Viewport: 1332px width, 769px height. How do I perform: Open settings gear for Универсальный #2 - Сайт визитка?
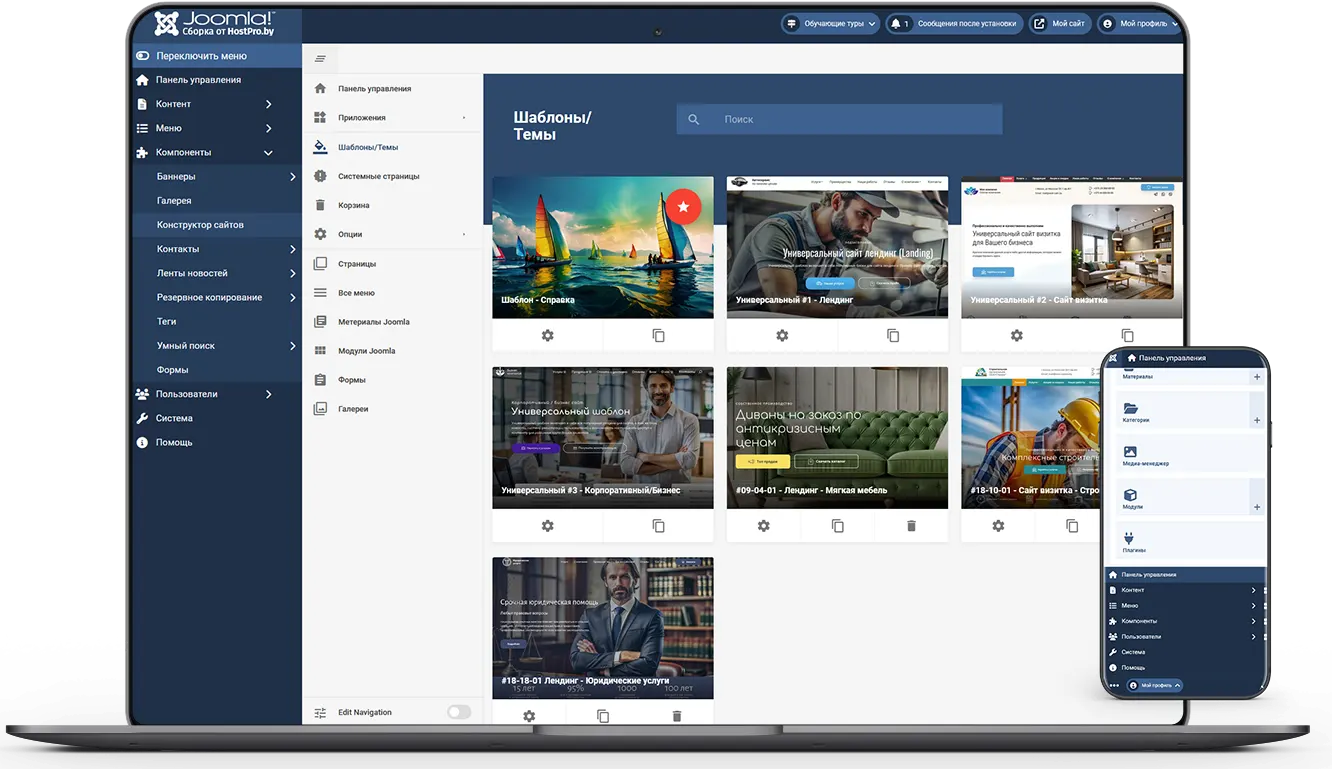[x=1016, y=336]
